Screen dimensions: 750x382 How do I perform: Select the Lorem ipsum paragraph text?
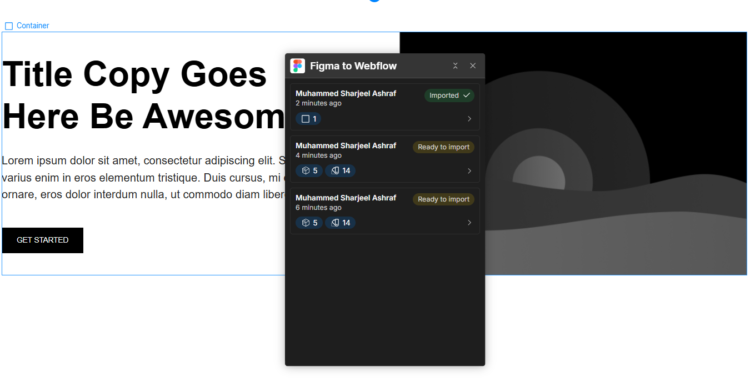[143, 177]
